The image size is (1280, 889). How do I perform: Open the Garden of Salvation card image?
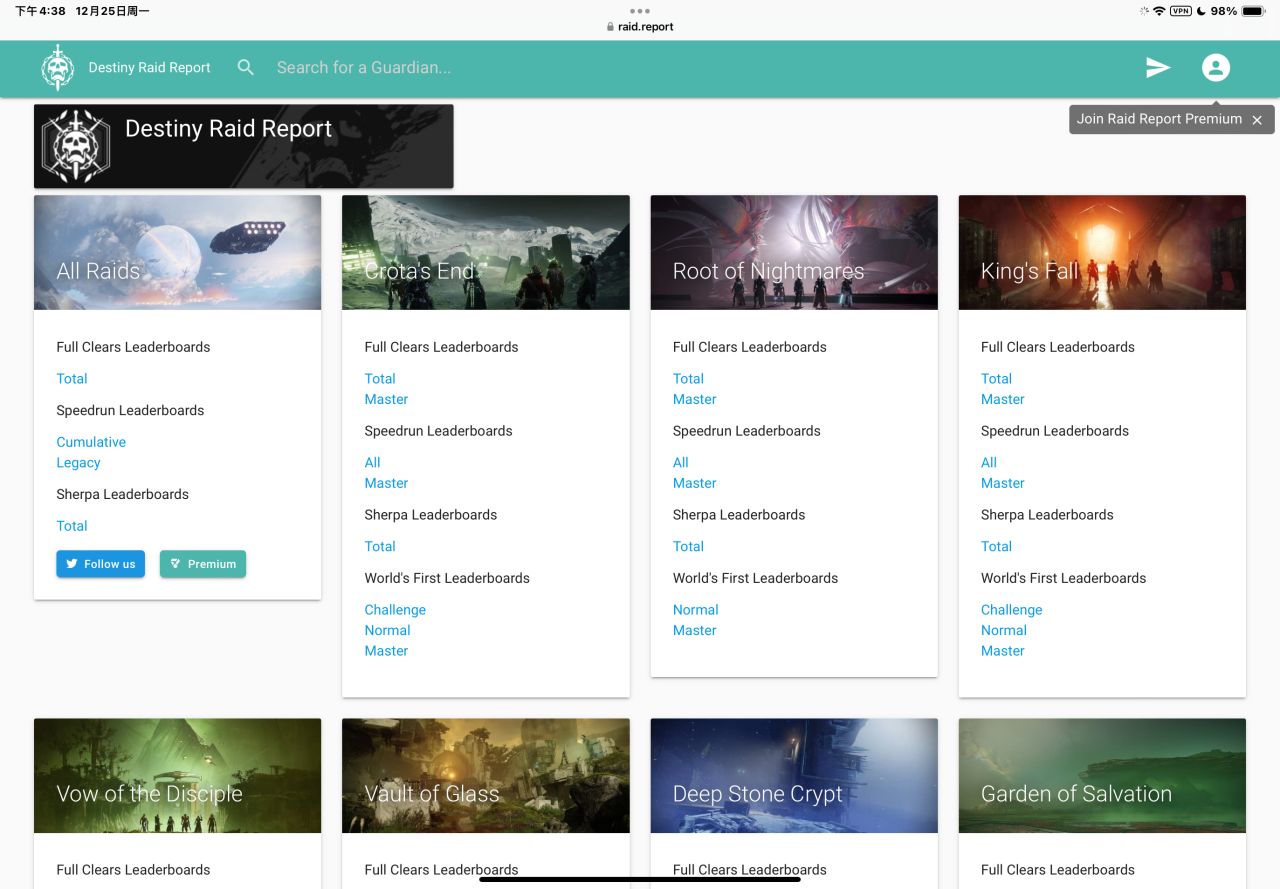(1102, 775)
